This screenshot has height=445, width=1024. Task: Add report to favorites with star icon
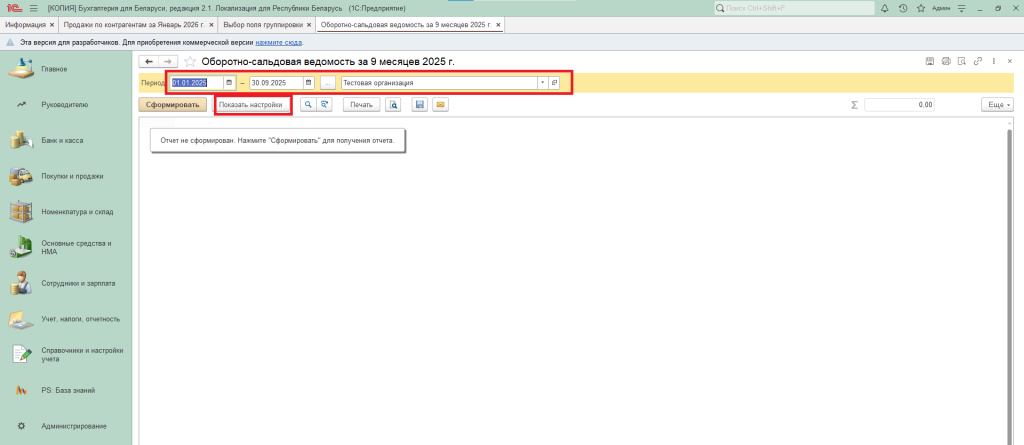pyautogui.click(x=190, y=62)
